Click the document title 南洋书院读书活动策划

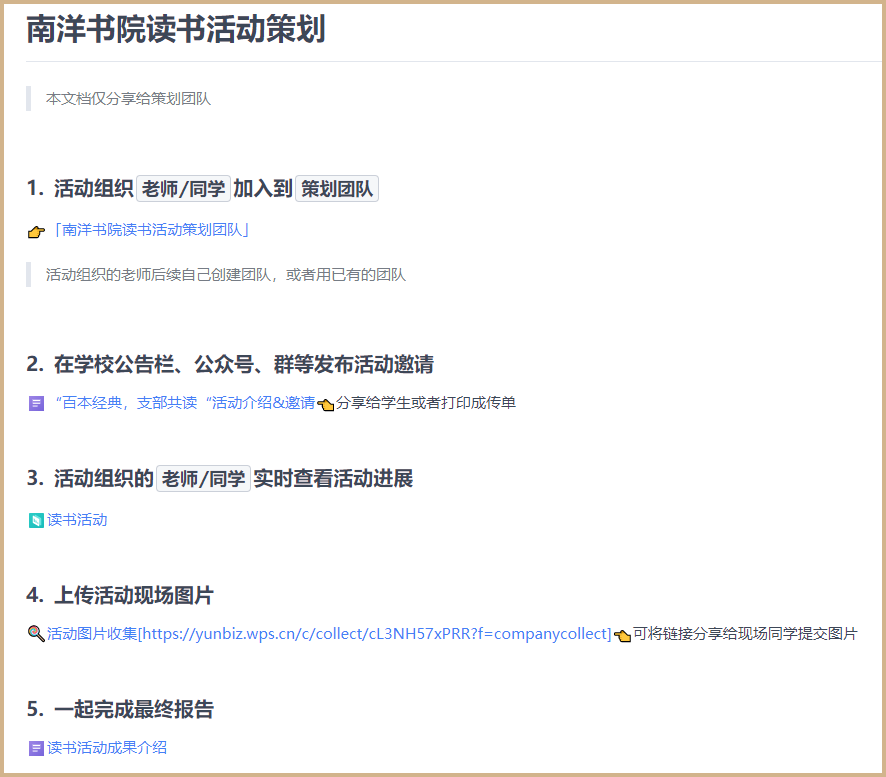pos(176,30)
